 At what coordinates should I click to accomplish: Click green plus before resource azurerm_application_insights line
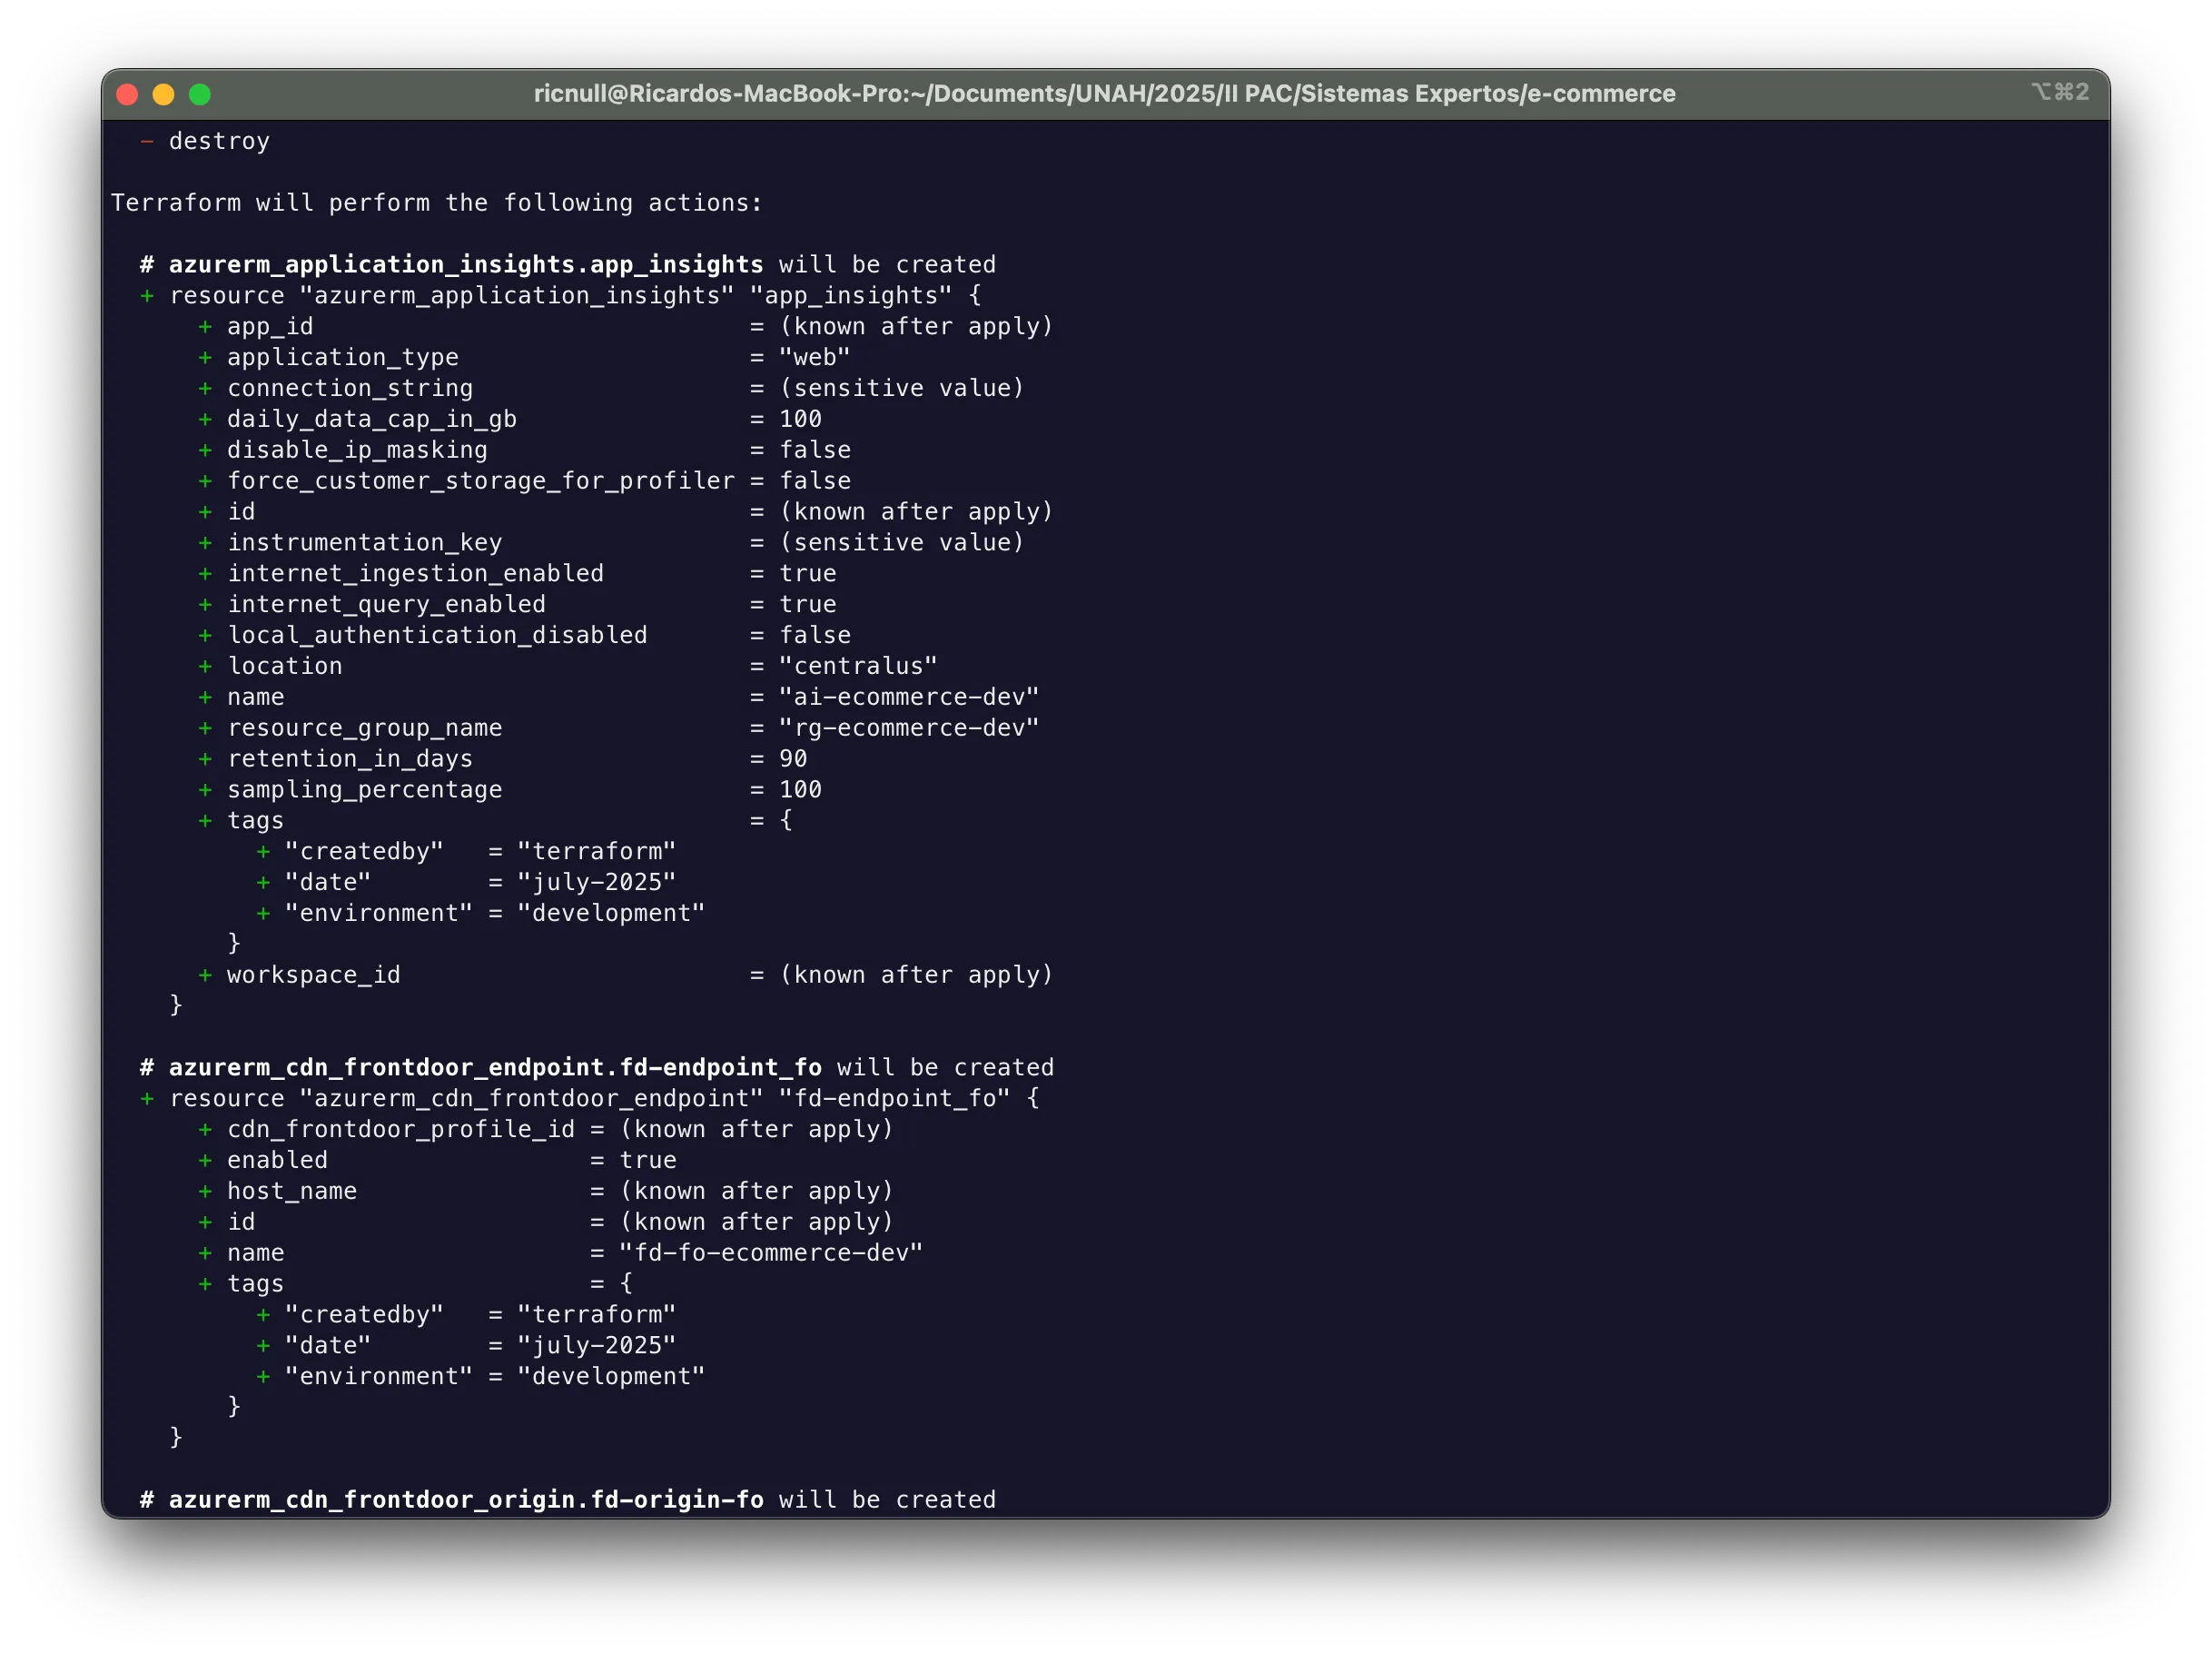(147, 296)
